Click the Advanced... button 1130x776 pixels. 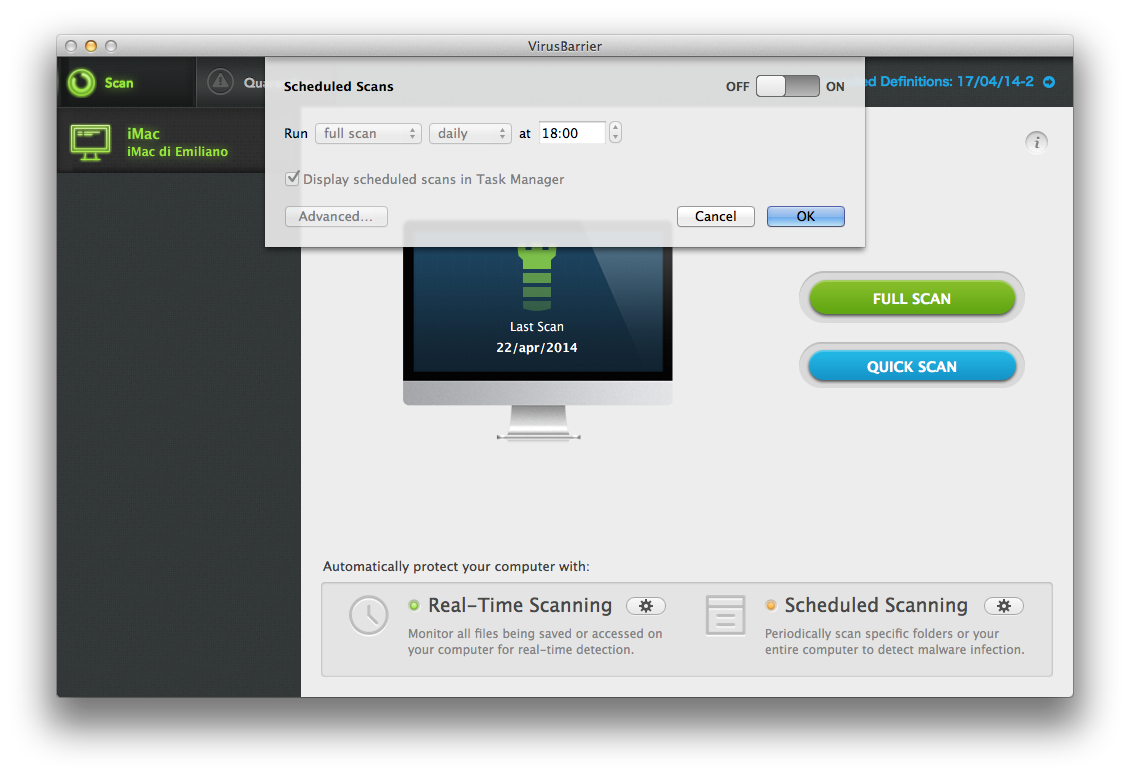(x=336, y=217)
